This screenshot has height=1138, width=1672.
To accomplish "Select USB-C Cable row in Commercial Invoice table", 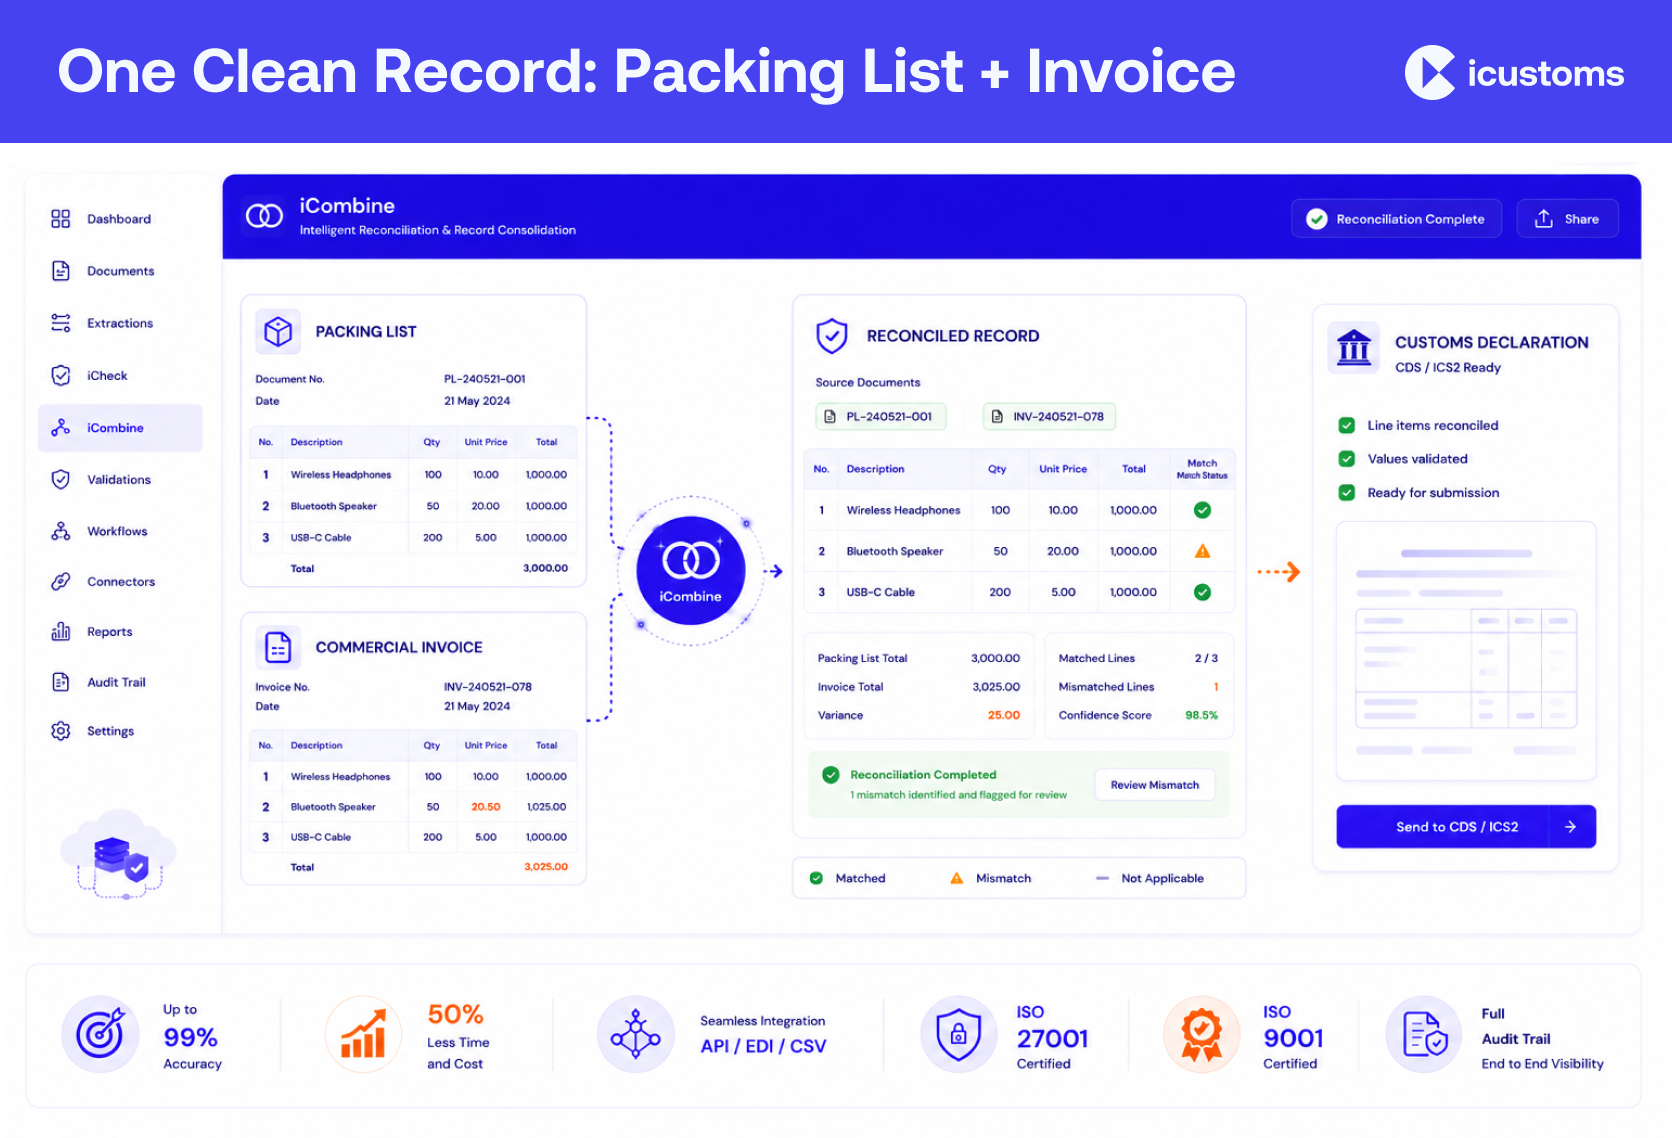I will coord(413,837).
